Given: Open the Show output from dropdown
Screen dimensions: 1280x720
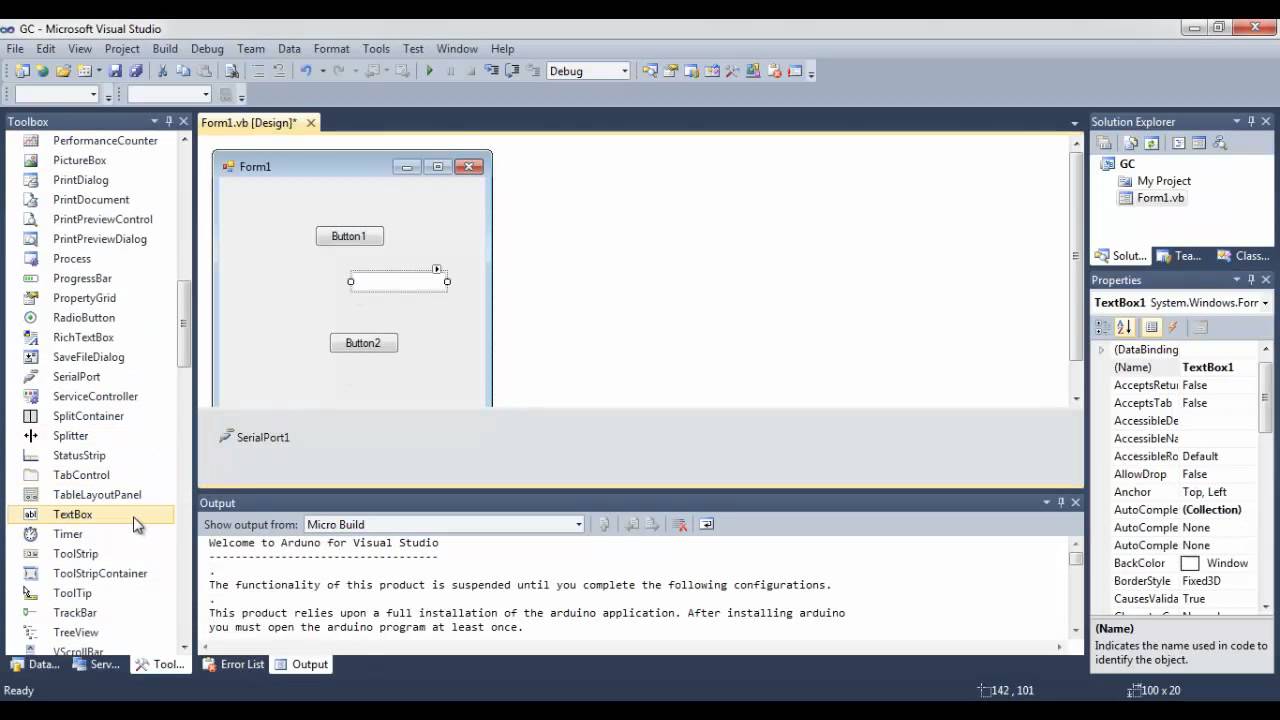Looking at the screenshot, I should (578, 524).
